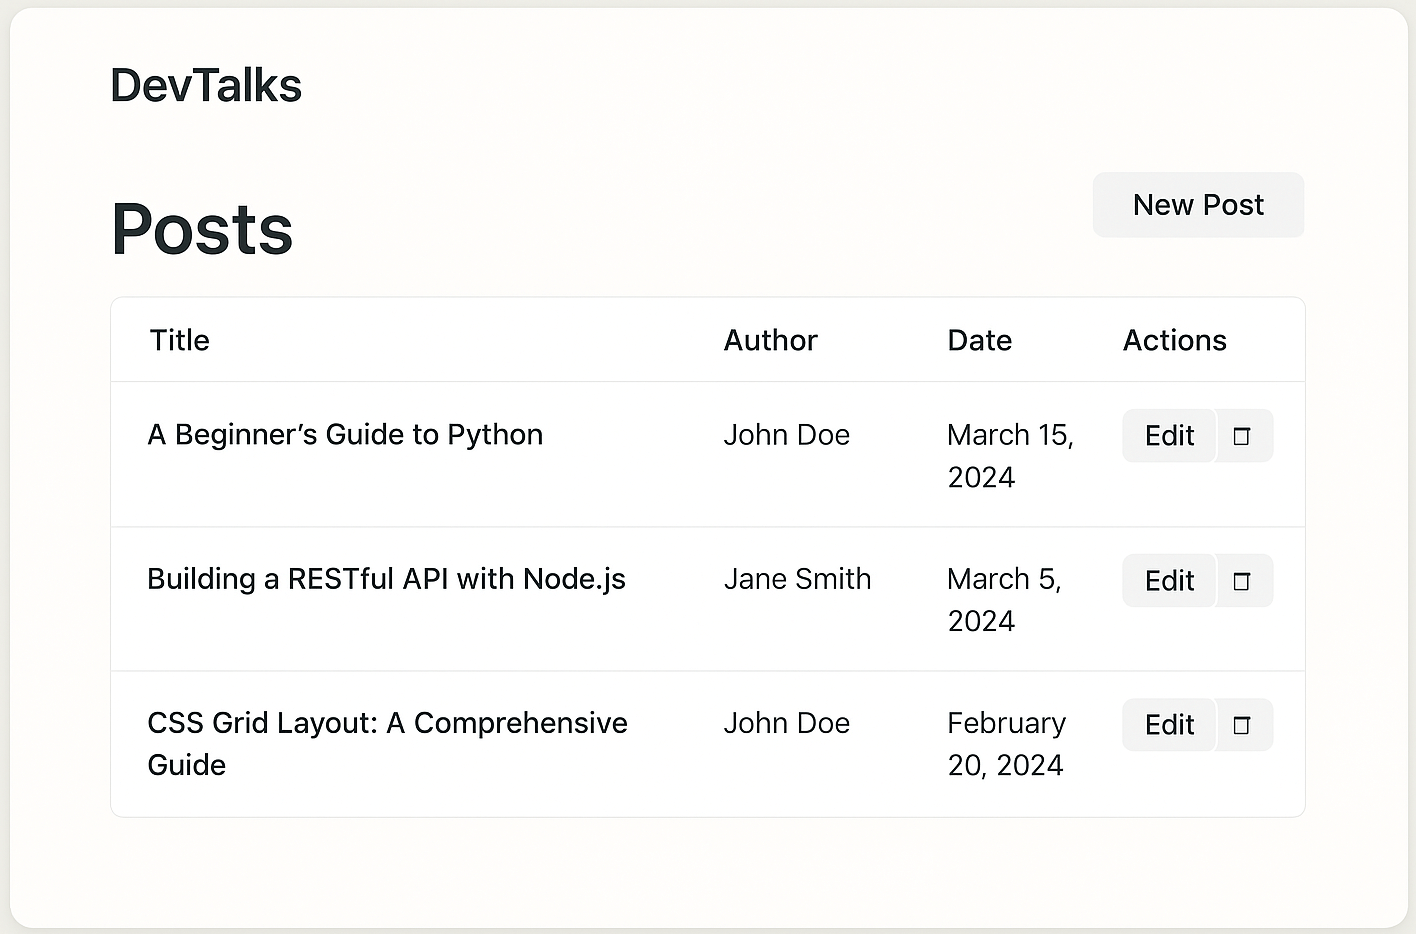Edit the Beginner's Guide to Python post

[x=1168, y=436]
